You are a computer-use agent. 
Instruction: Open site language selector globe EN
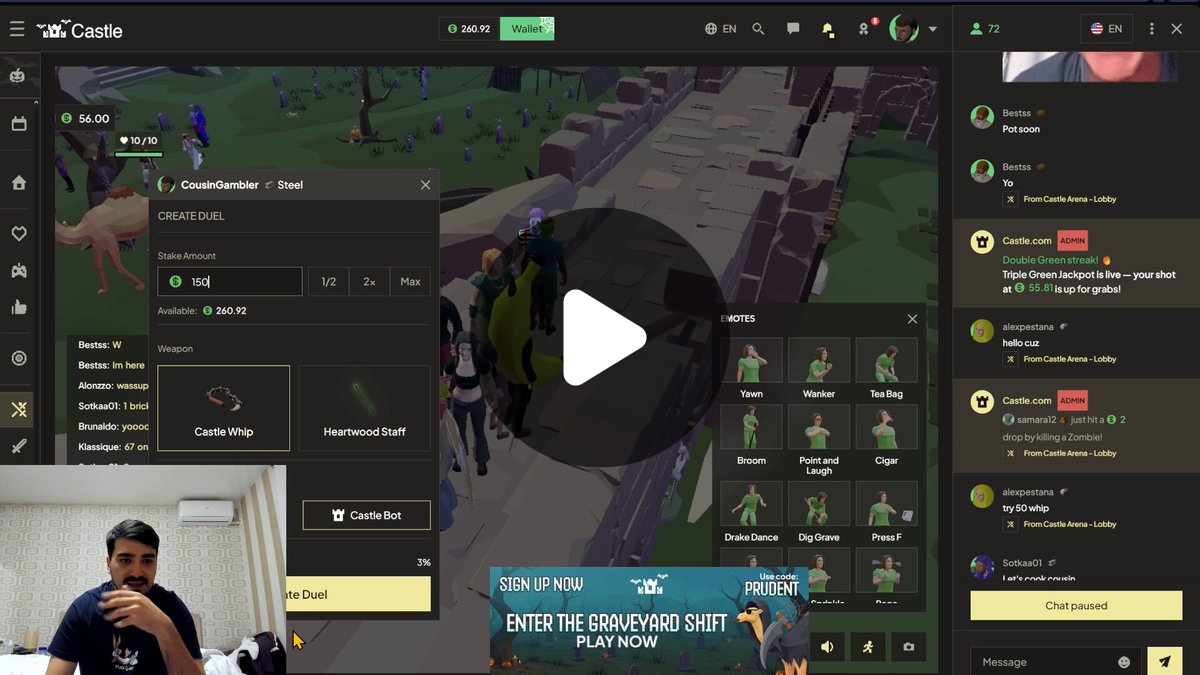click(720, 29)
